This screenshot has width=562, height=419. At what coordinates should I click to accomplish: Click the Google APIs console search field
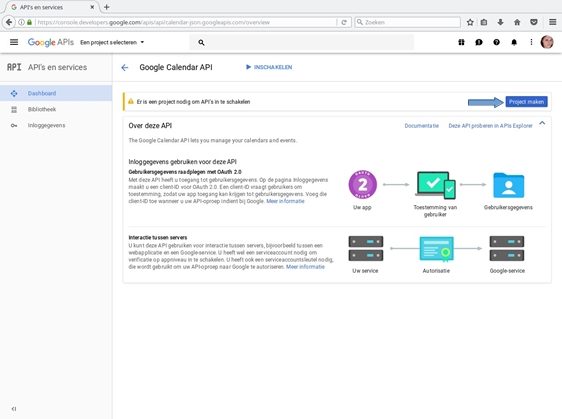point(301,43)
